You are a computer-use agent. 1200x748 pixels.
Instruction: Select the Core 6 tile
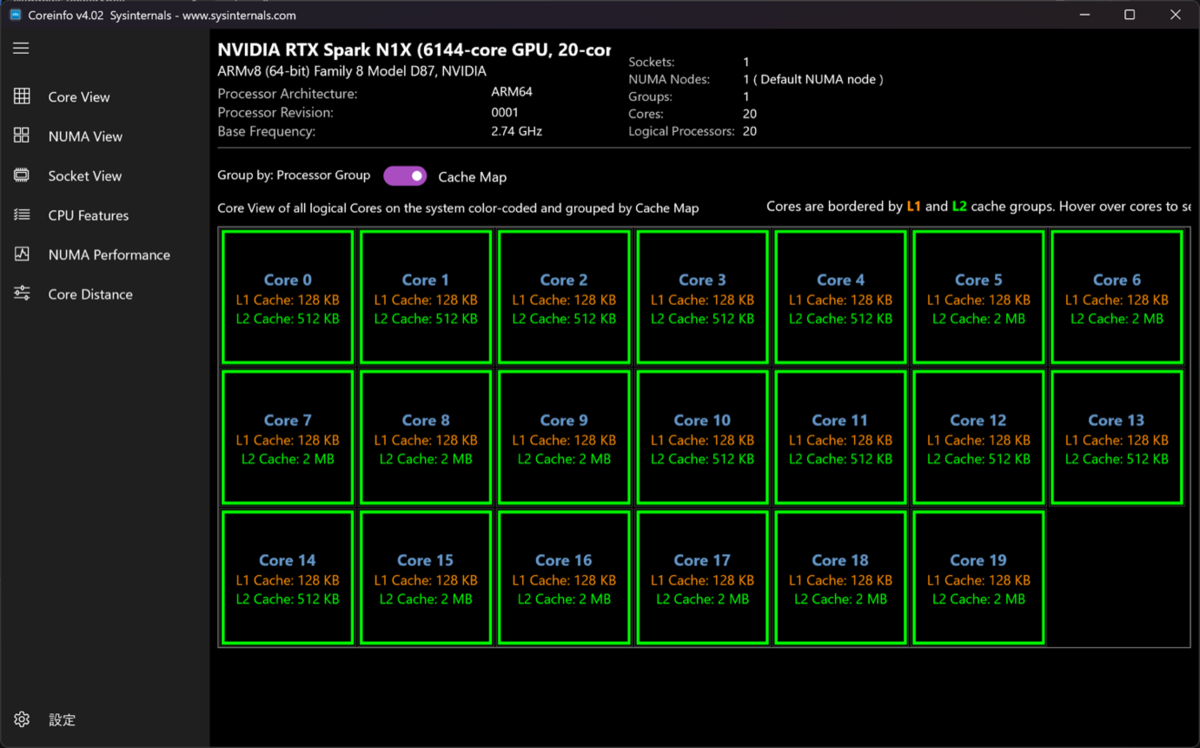pyautogui.click(x=1117, y=297)
